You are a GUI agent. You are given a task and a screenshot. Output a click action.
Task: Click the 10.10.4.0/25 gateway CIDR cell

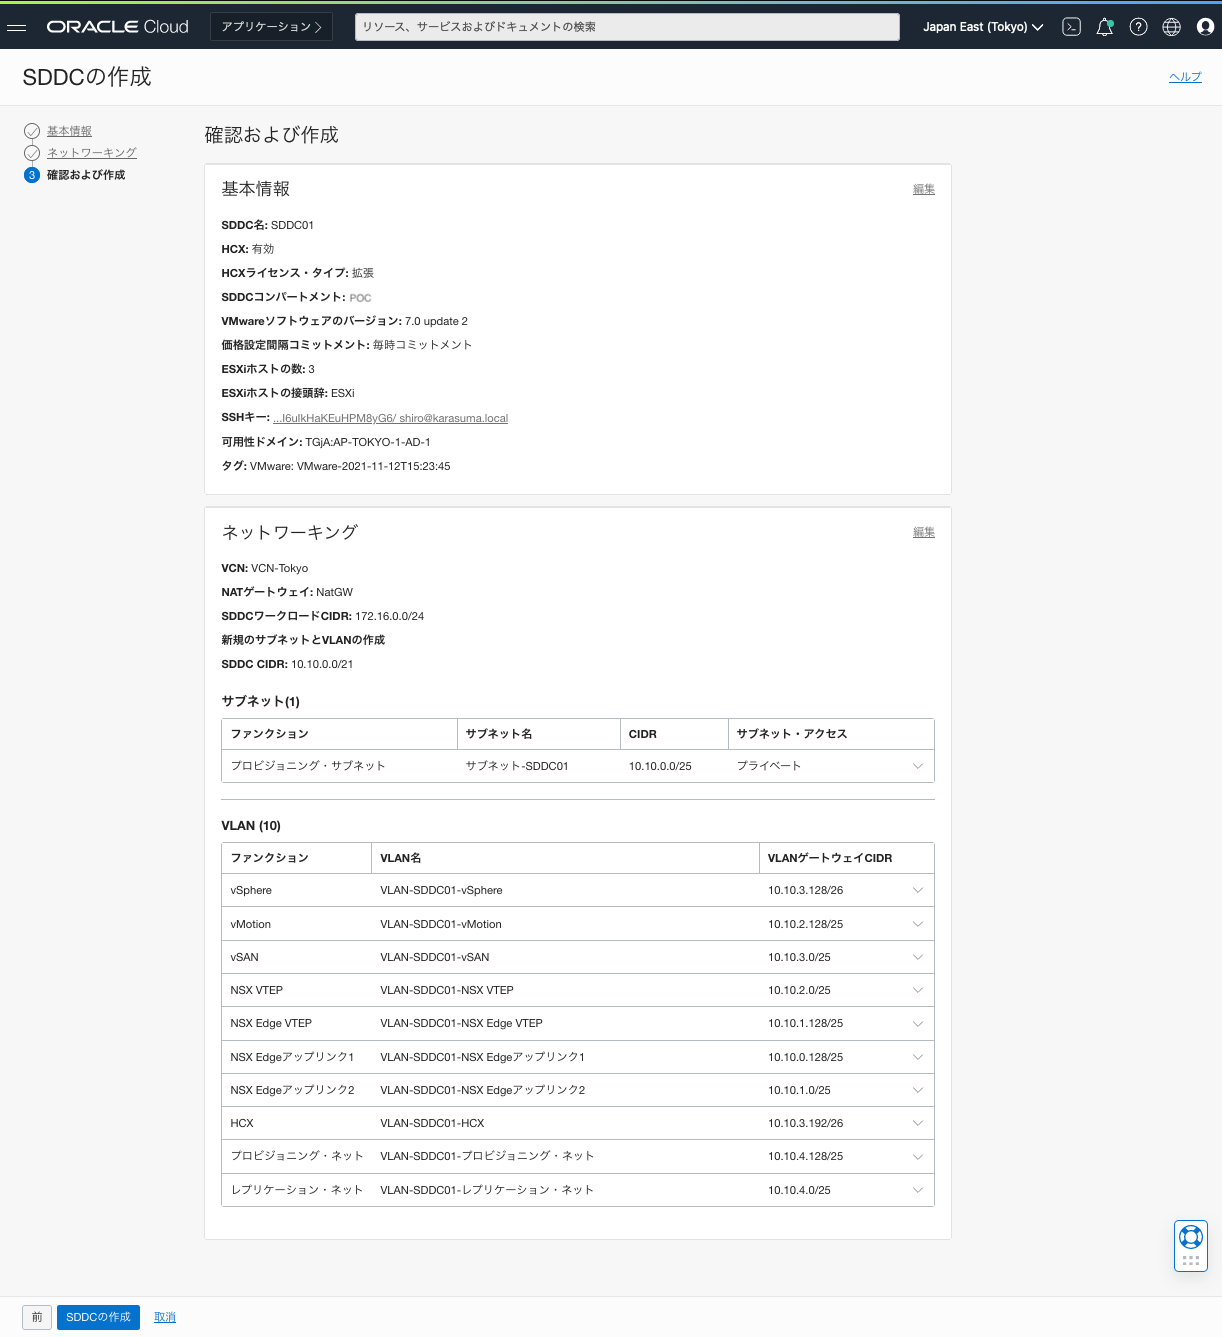799,1190
